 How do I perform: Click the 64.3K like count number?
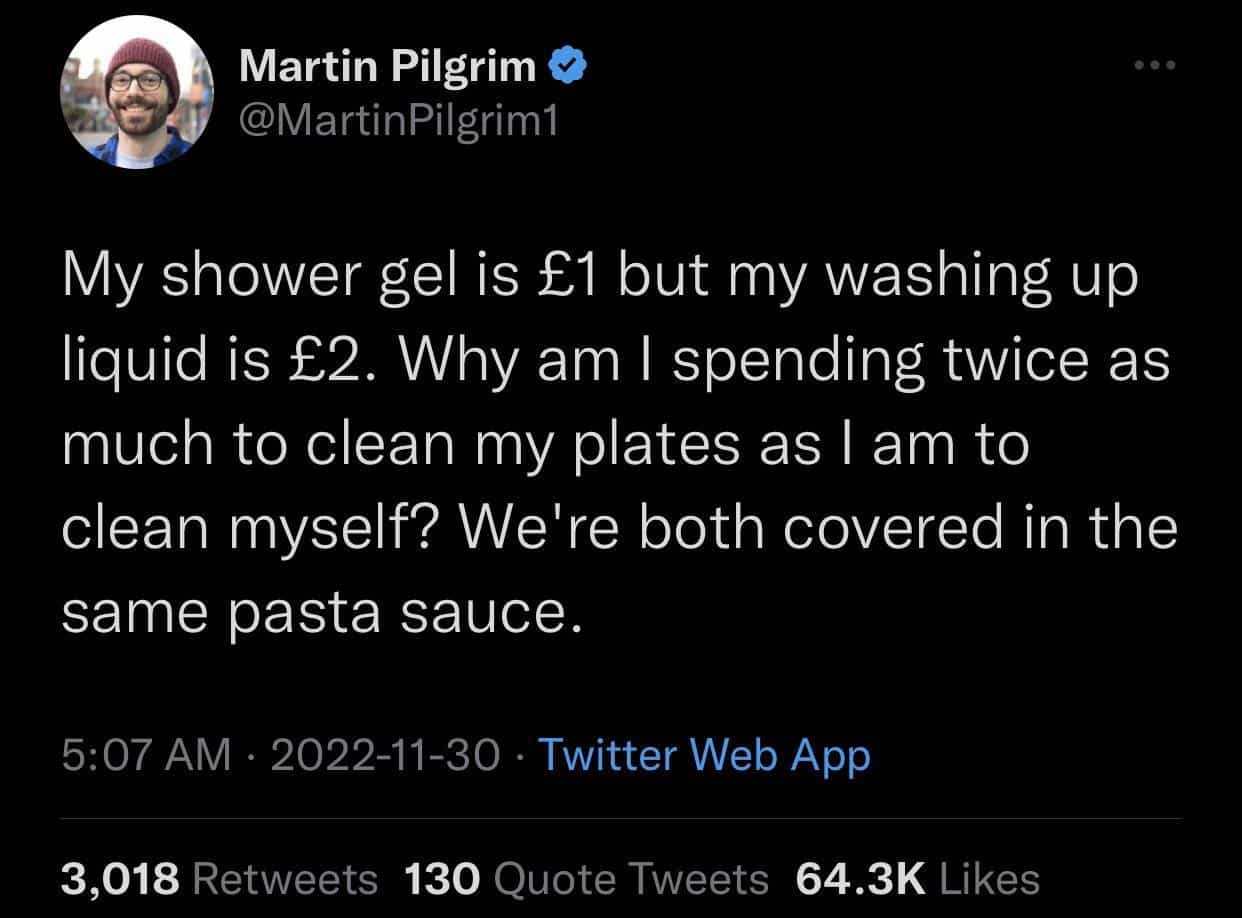(859, 879)
